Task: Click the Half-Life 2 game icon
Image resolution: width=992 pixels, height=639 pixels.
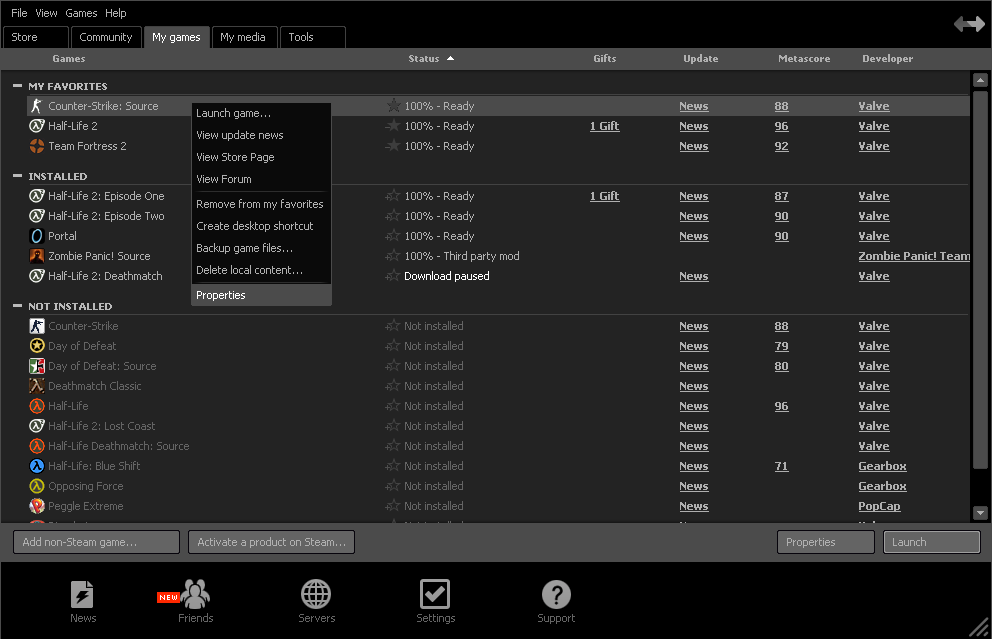Action: [x=37, y=126]
